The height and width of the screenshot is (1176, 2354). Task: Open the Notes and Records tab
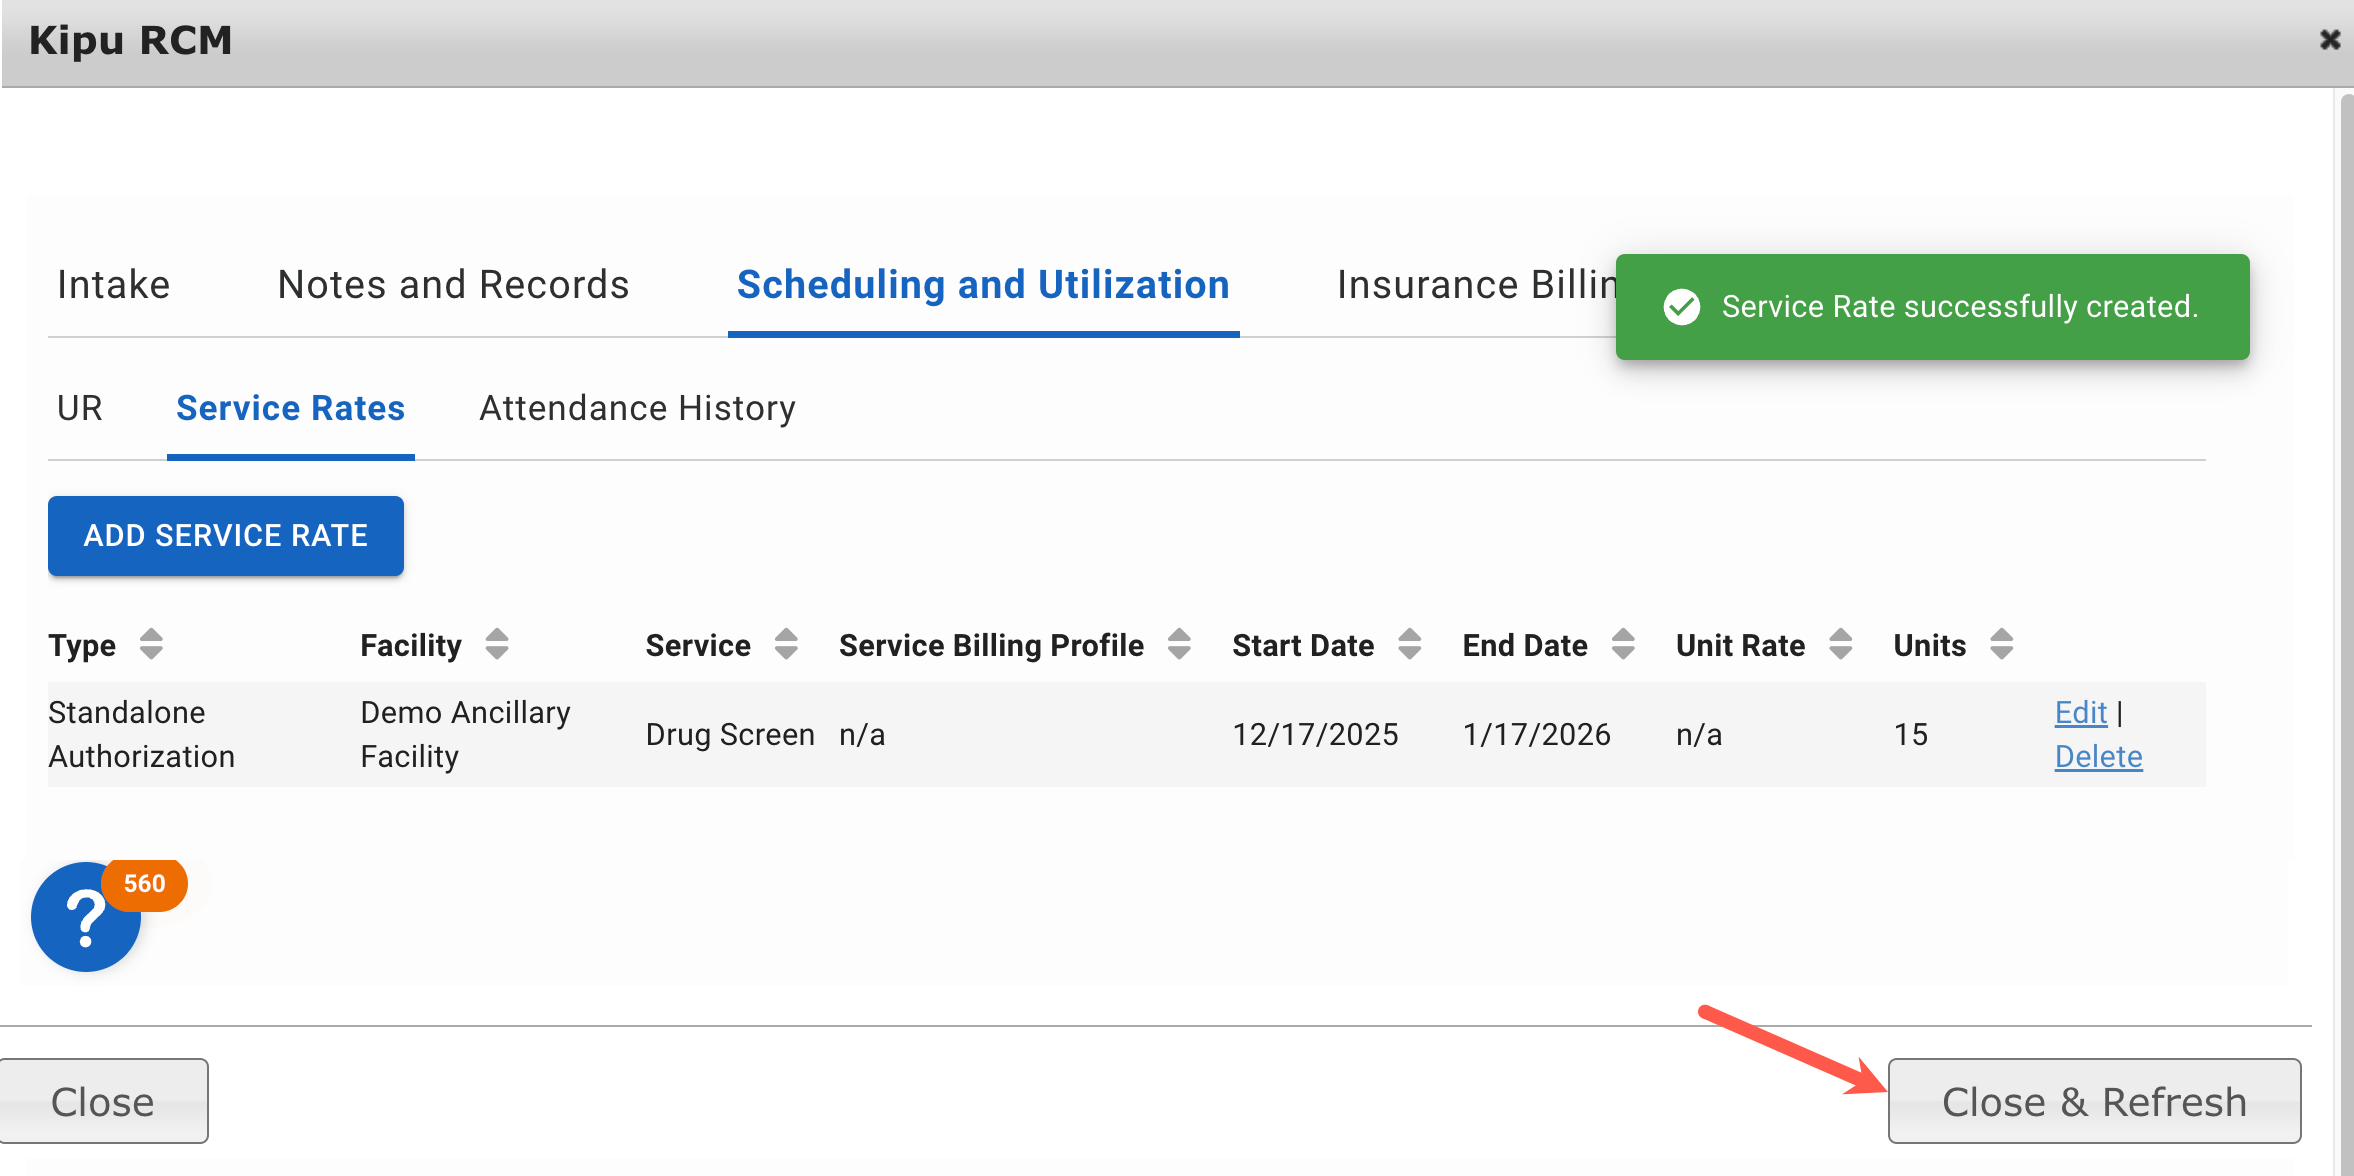[453, 284]
